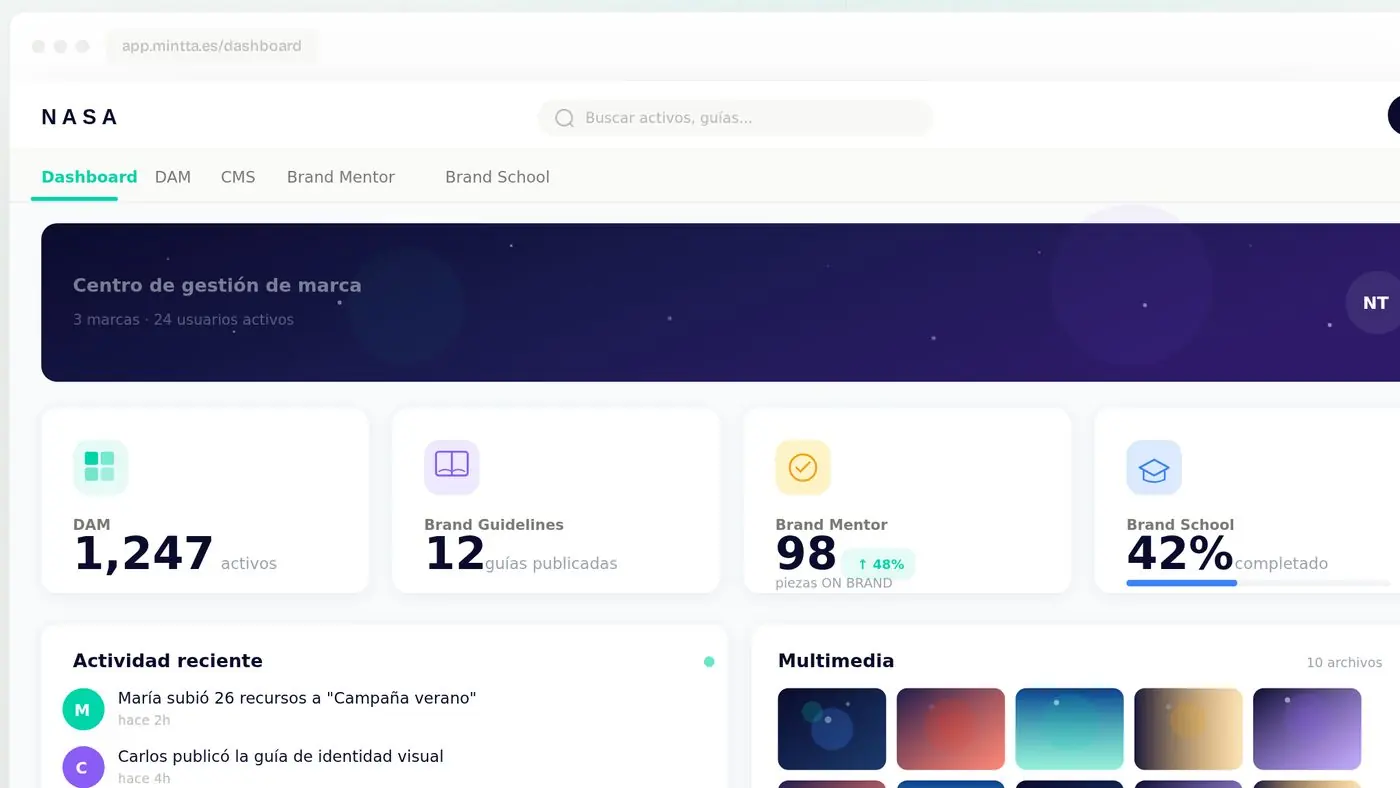Viewport: 1400px width, 788px height.
Task: Open the purple gradient multimedia thumbnail
Action: (1307, 729)
